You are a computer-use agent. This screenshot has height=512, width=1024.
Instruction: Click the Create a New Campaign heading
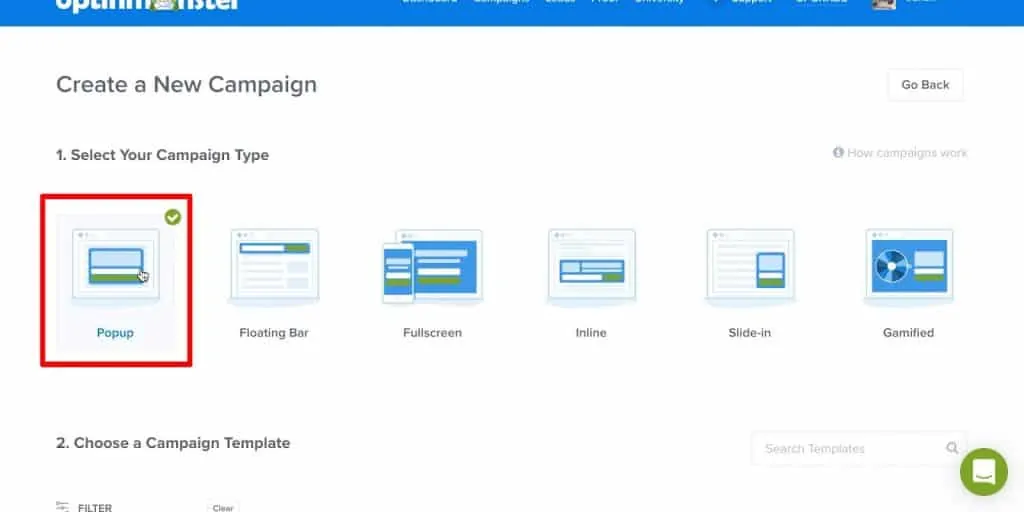click(x=187, y=85)
